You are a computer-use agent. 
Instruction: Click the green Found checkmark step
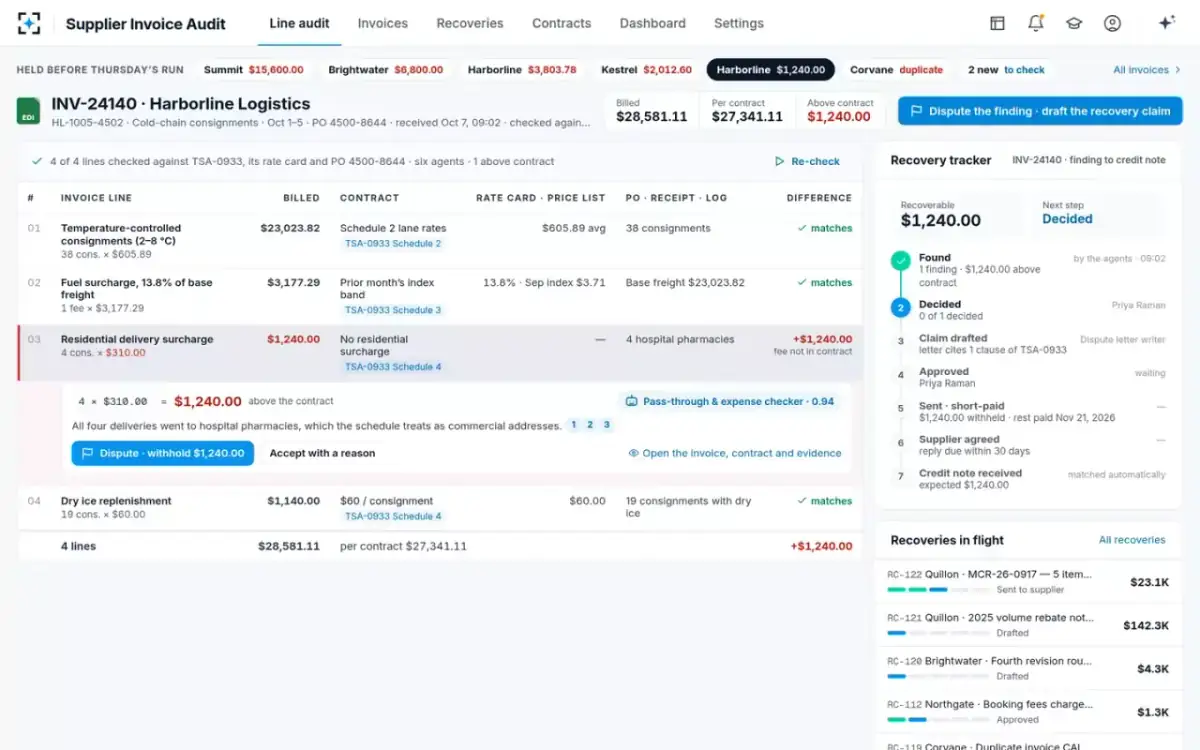pos(901,262)
